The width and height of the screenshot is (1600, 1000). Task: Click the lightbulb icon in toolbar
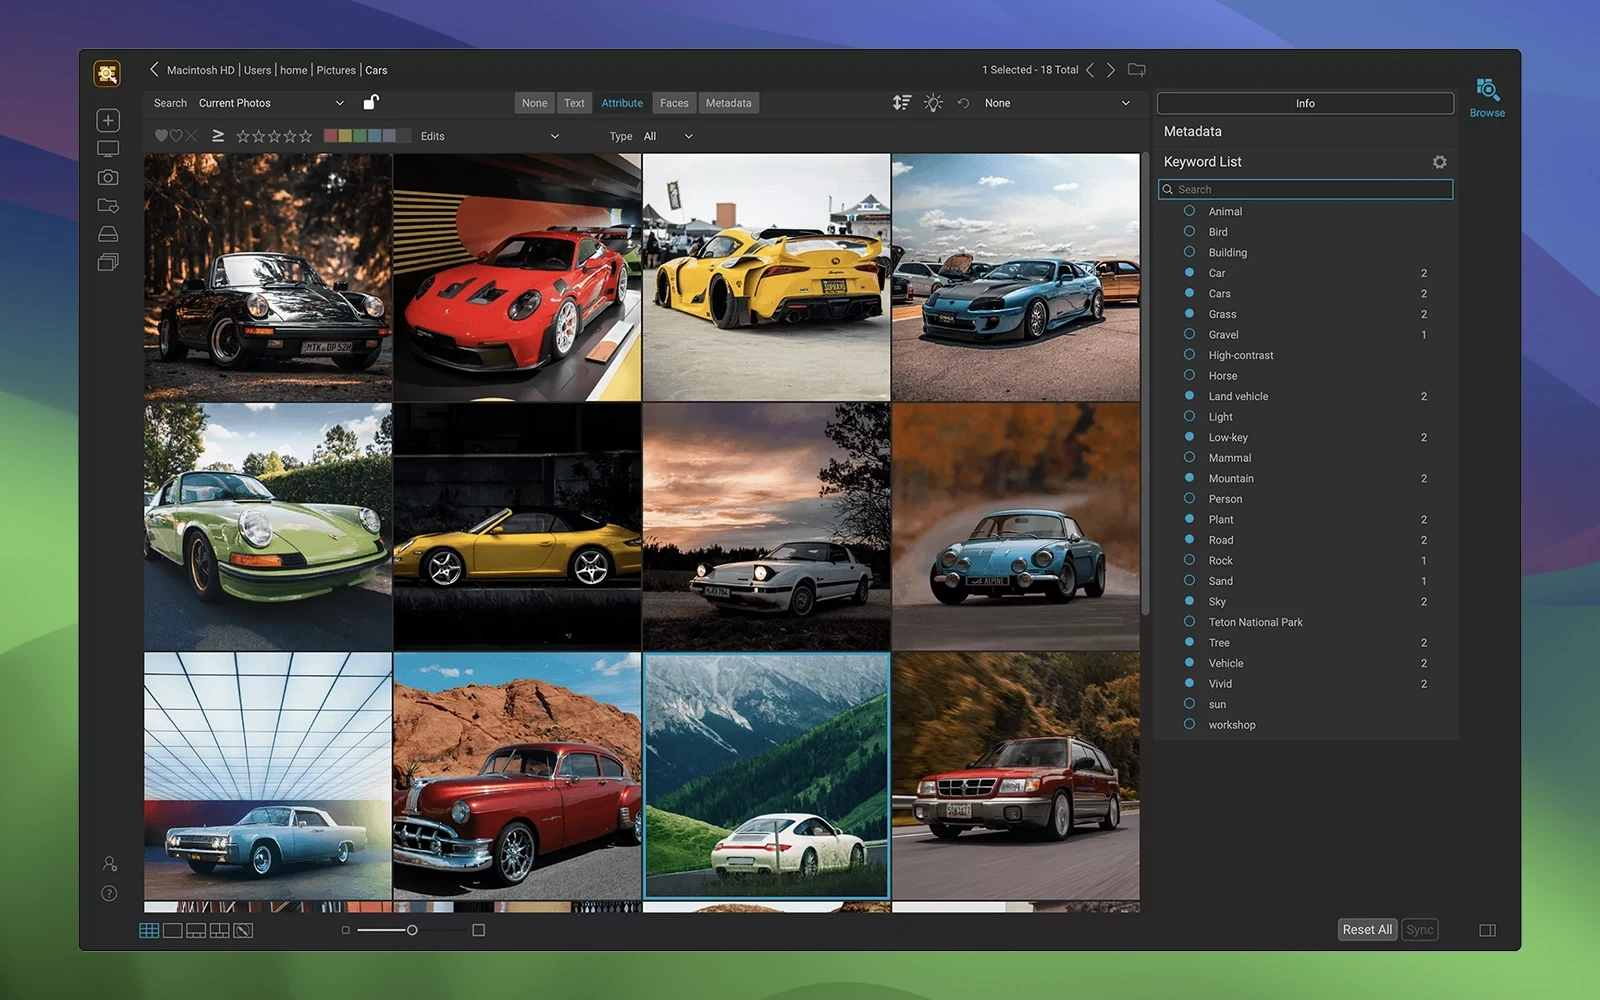tap(933, 103)
